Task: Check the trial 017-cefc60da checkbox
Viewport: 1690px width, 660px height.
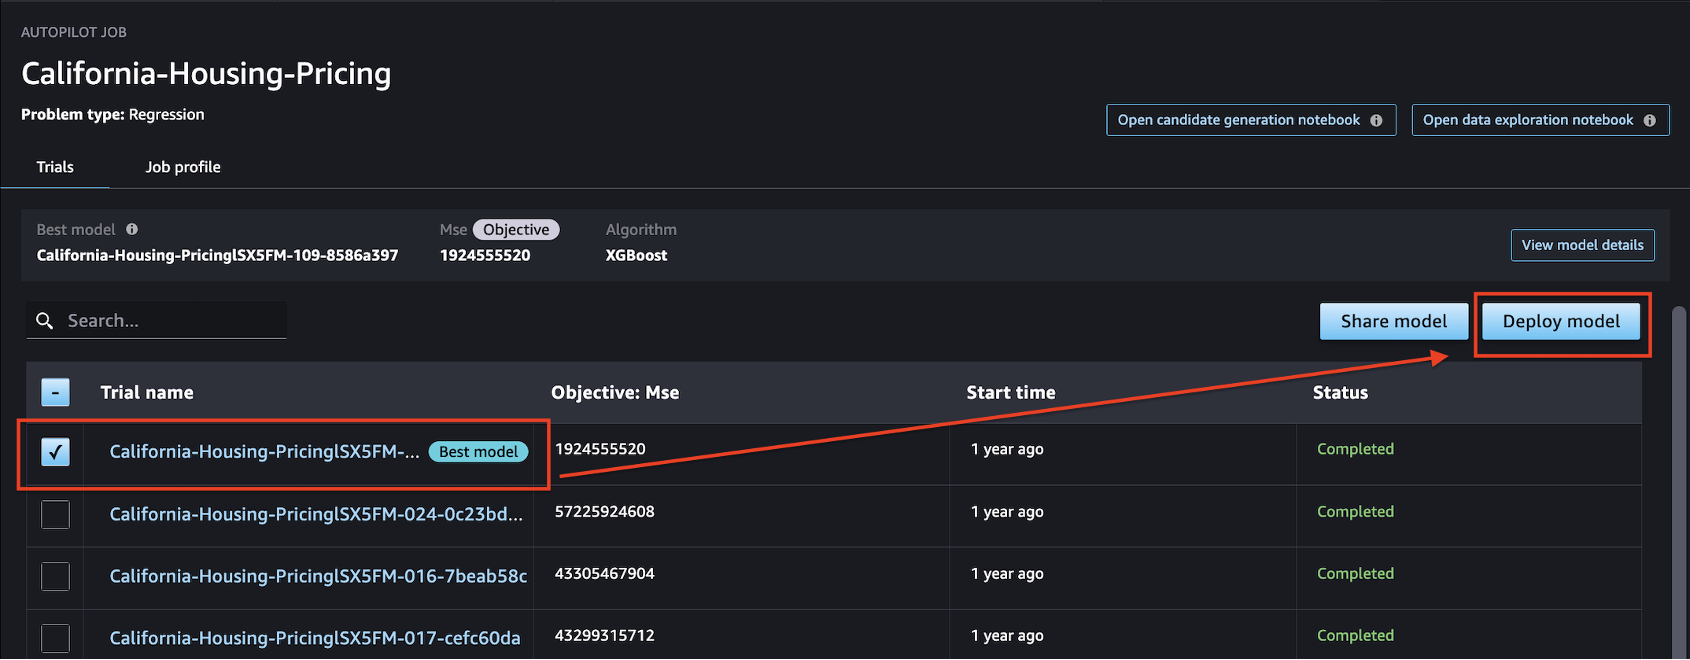Action: click(55, 638)
